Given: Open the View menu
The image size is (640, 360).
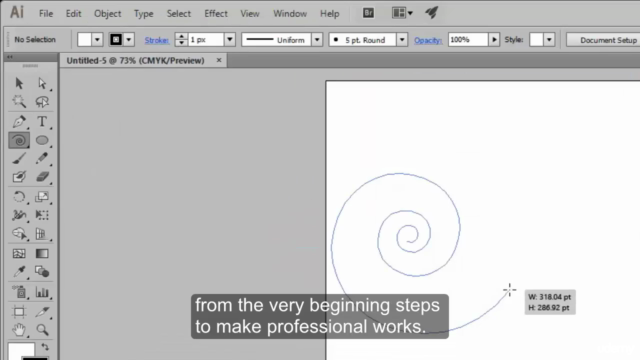Looking at the screenshot, I should [250, 13].
